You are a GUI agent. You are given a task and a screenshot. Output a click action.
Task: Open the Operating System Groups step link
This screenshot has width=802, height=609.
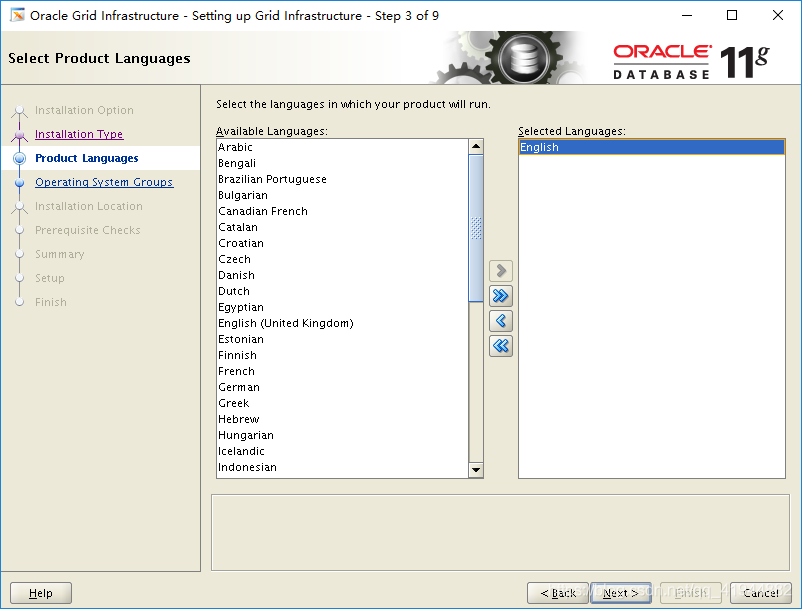tap(104, 182)
